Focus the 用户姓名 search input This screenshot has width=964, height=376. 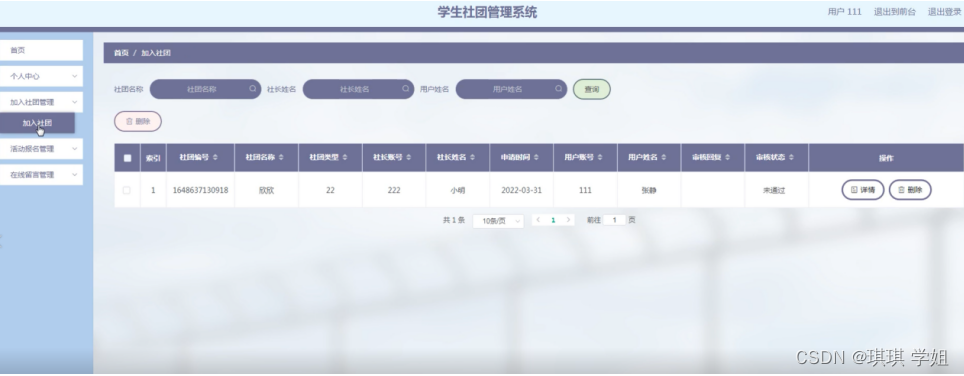click(511, 89)
